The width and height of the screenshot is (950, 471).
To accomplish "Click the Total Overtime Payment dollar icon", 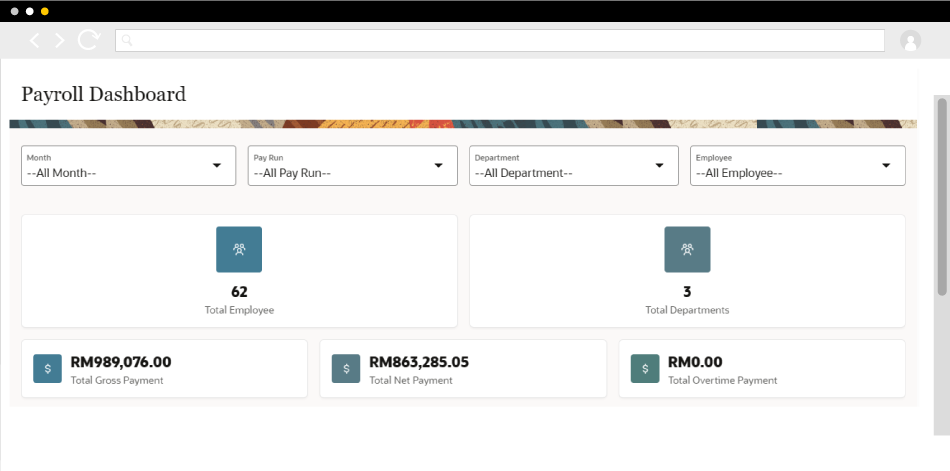I will pos(645,369).
